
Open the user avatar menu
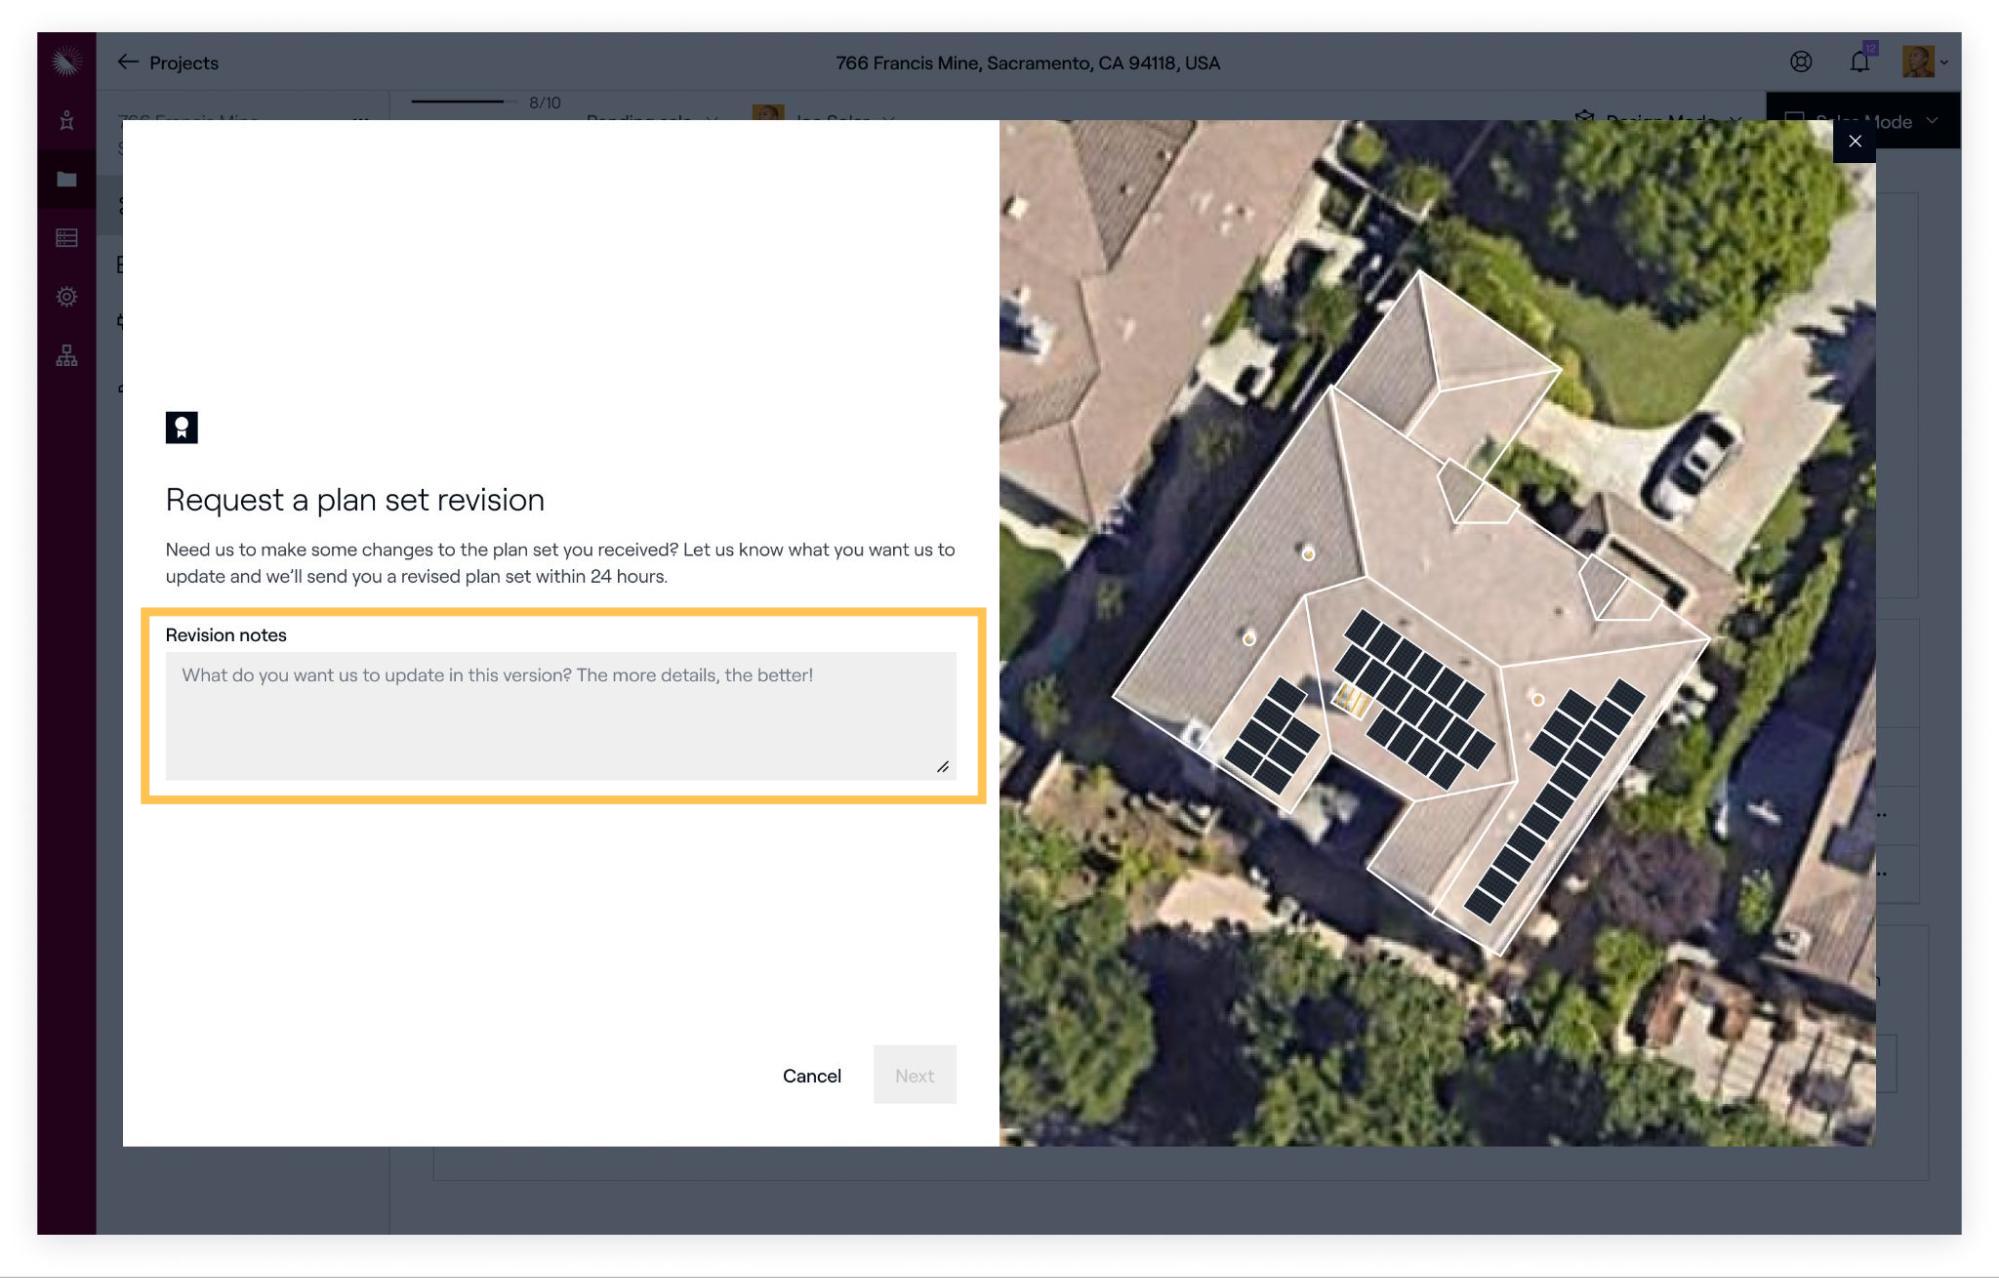(1924, 62)
